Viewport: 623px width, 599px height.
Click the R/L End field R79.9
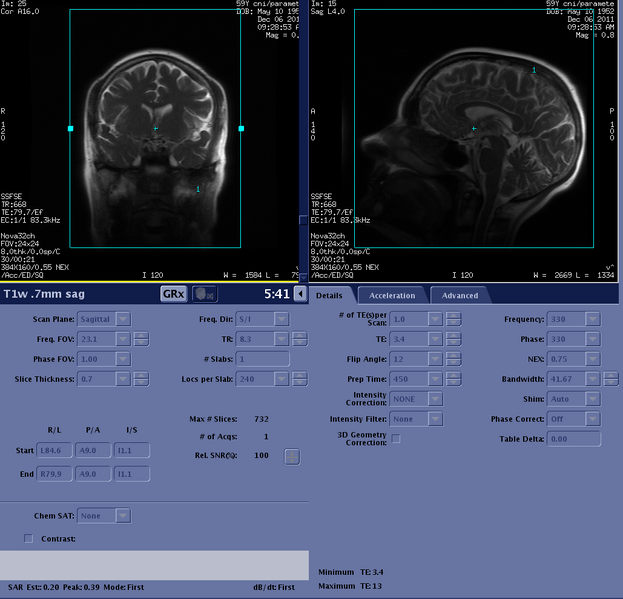(54, 474)
